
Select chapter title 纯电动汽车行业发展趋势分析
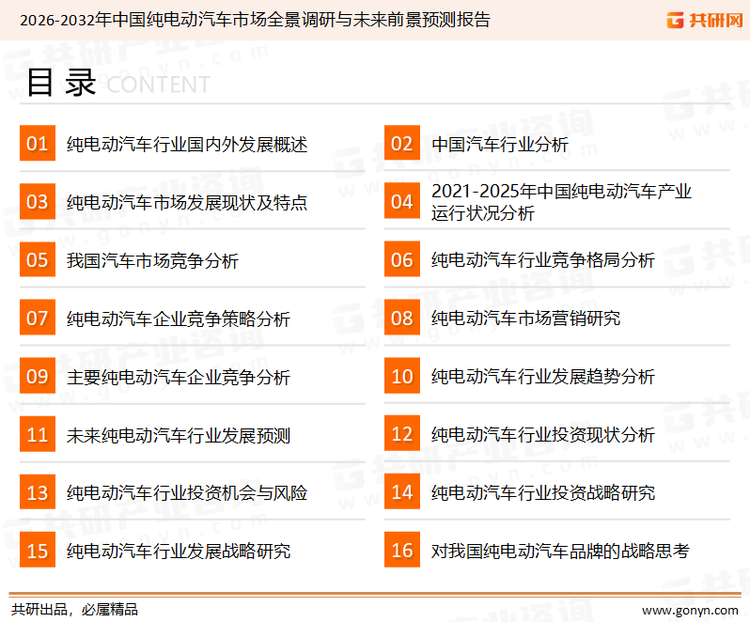543,377
